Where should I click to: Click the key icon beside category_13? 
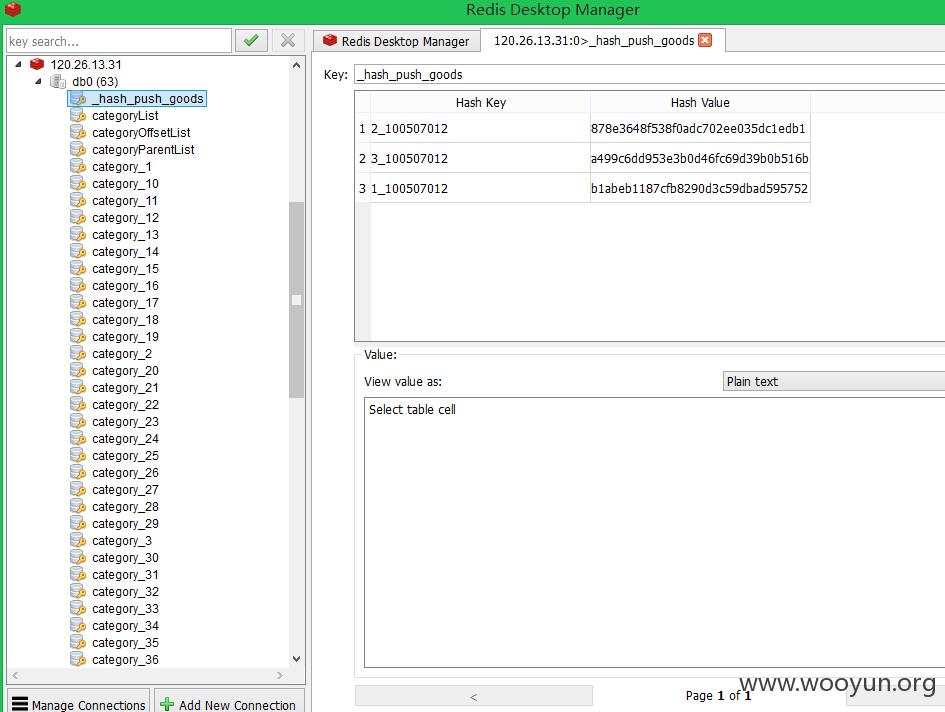(x=78, y=235)
